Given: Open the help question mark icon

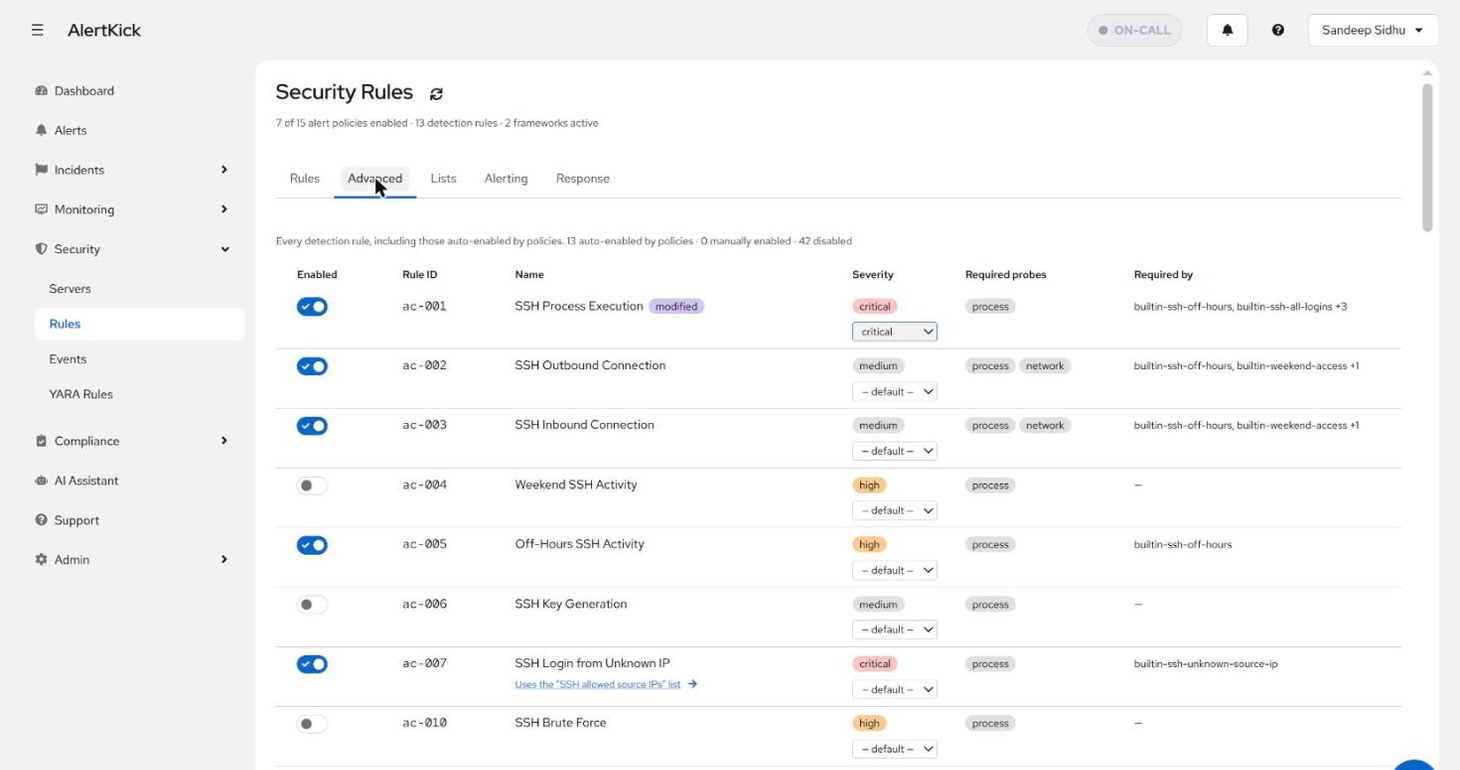Looking at the screenshot, I should pyautogui.click(x=1278, y=30).
